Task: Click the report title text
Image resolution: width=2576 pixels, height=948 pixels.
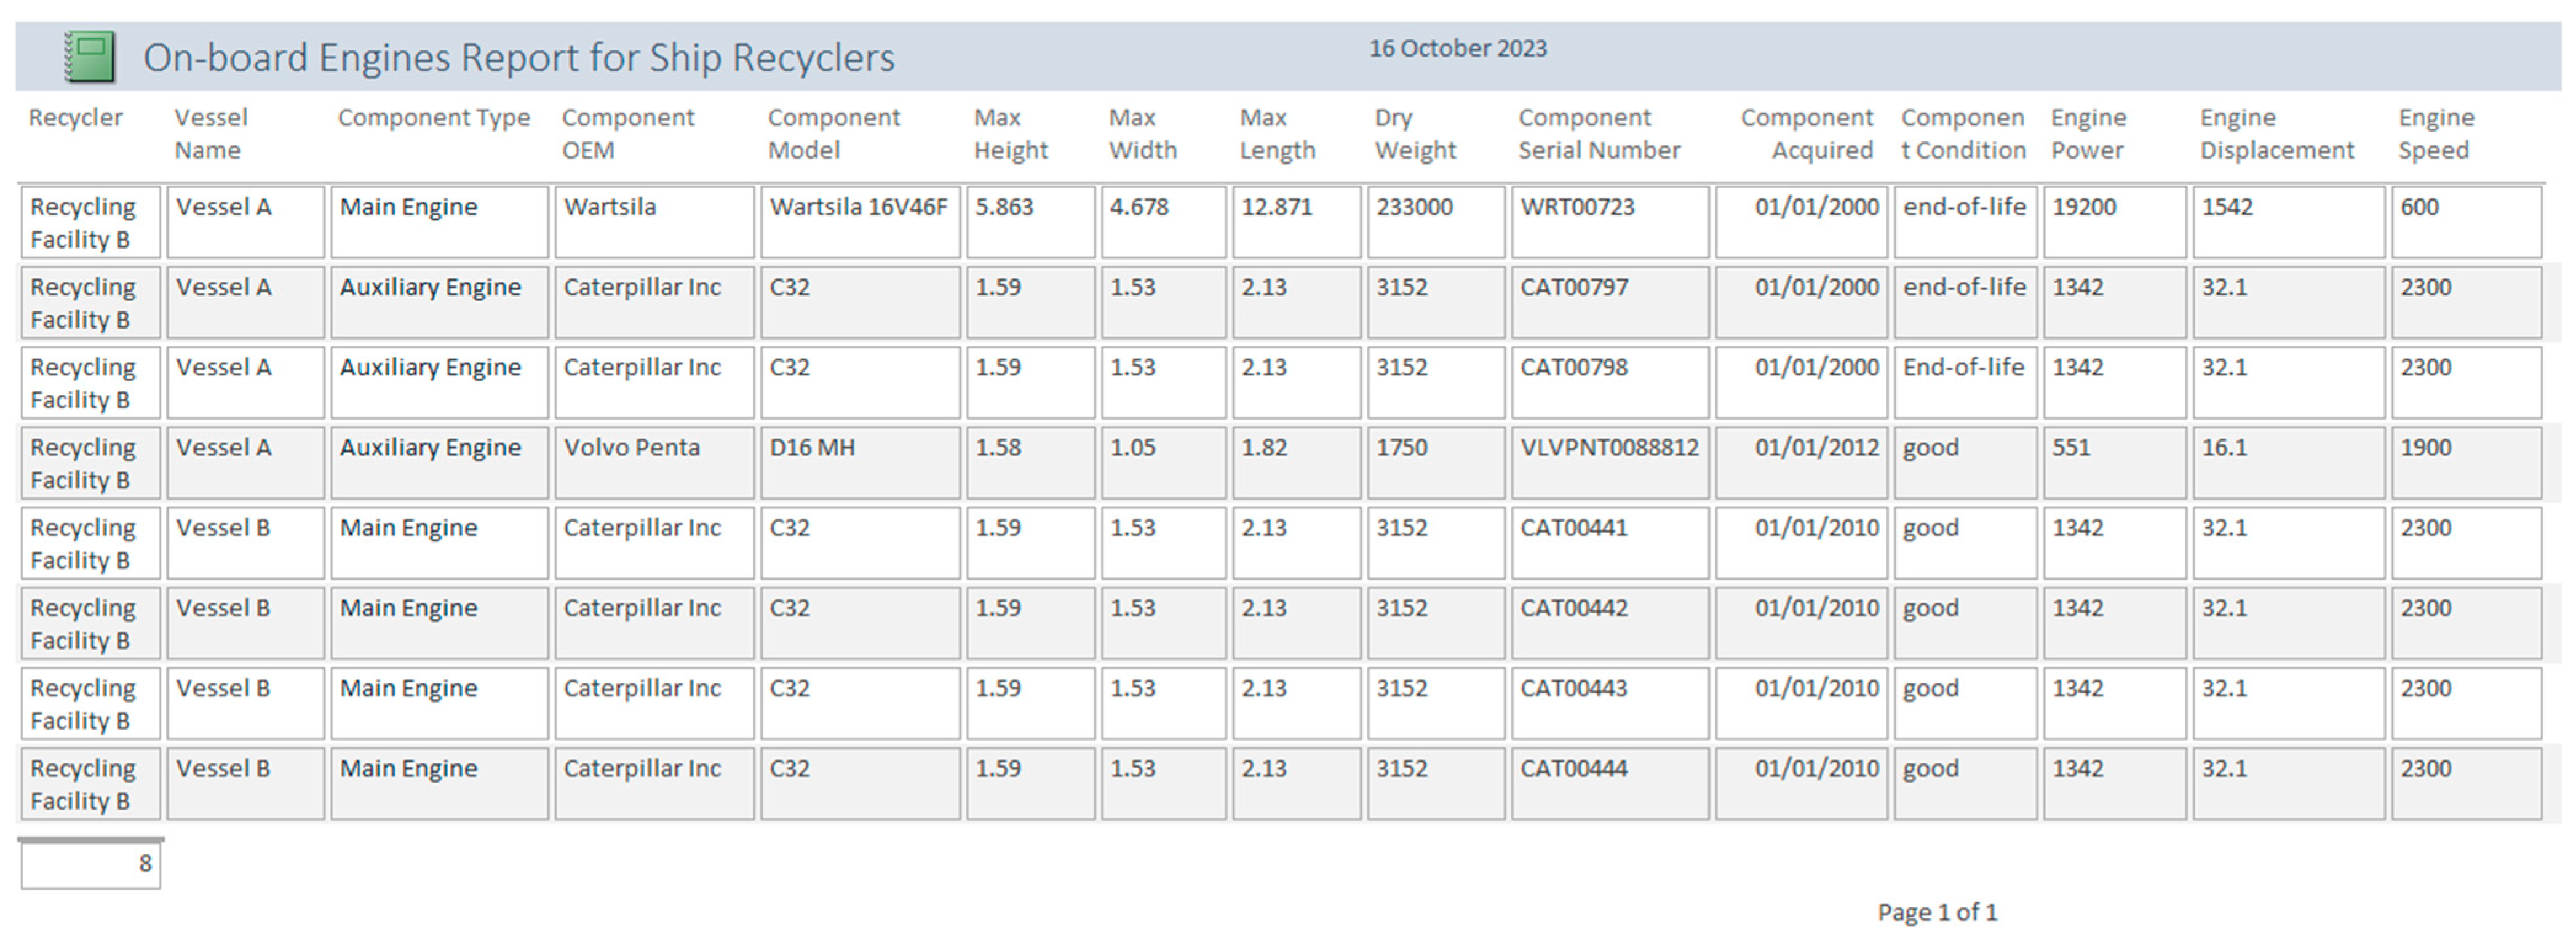Action: (x=518, y=58)
